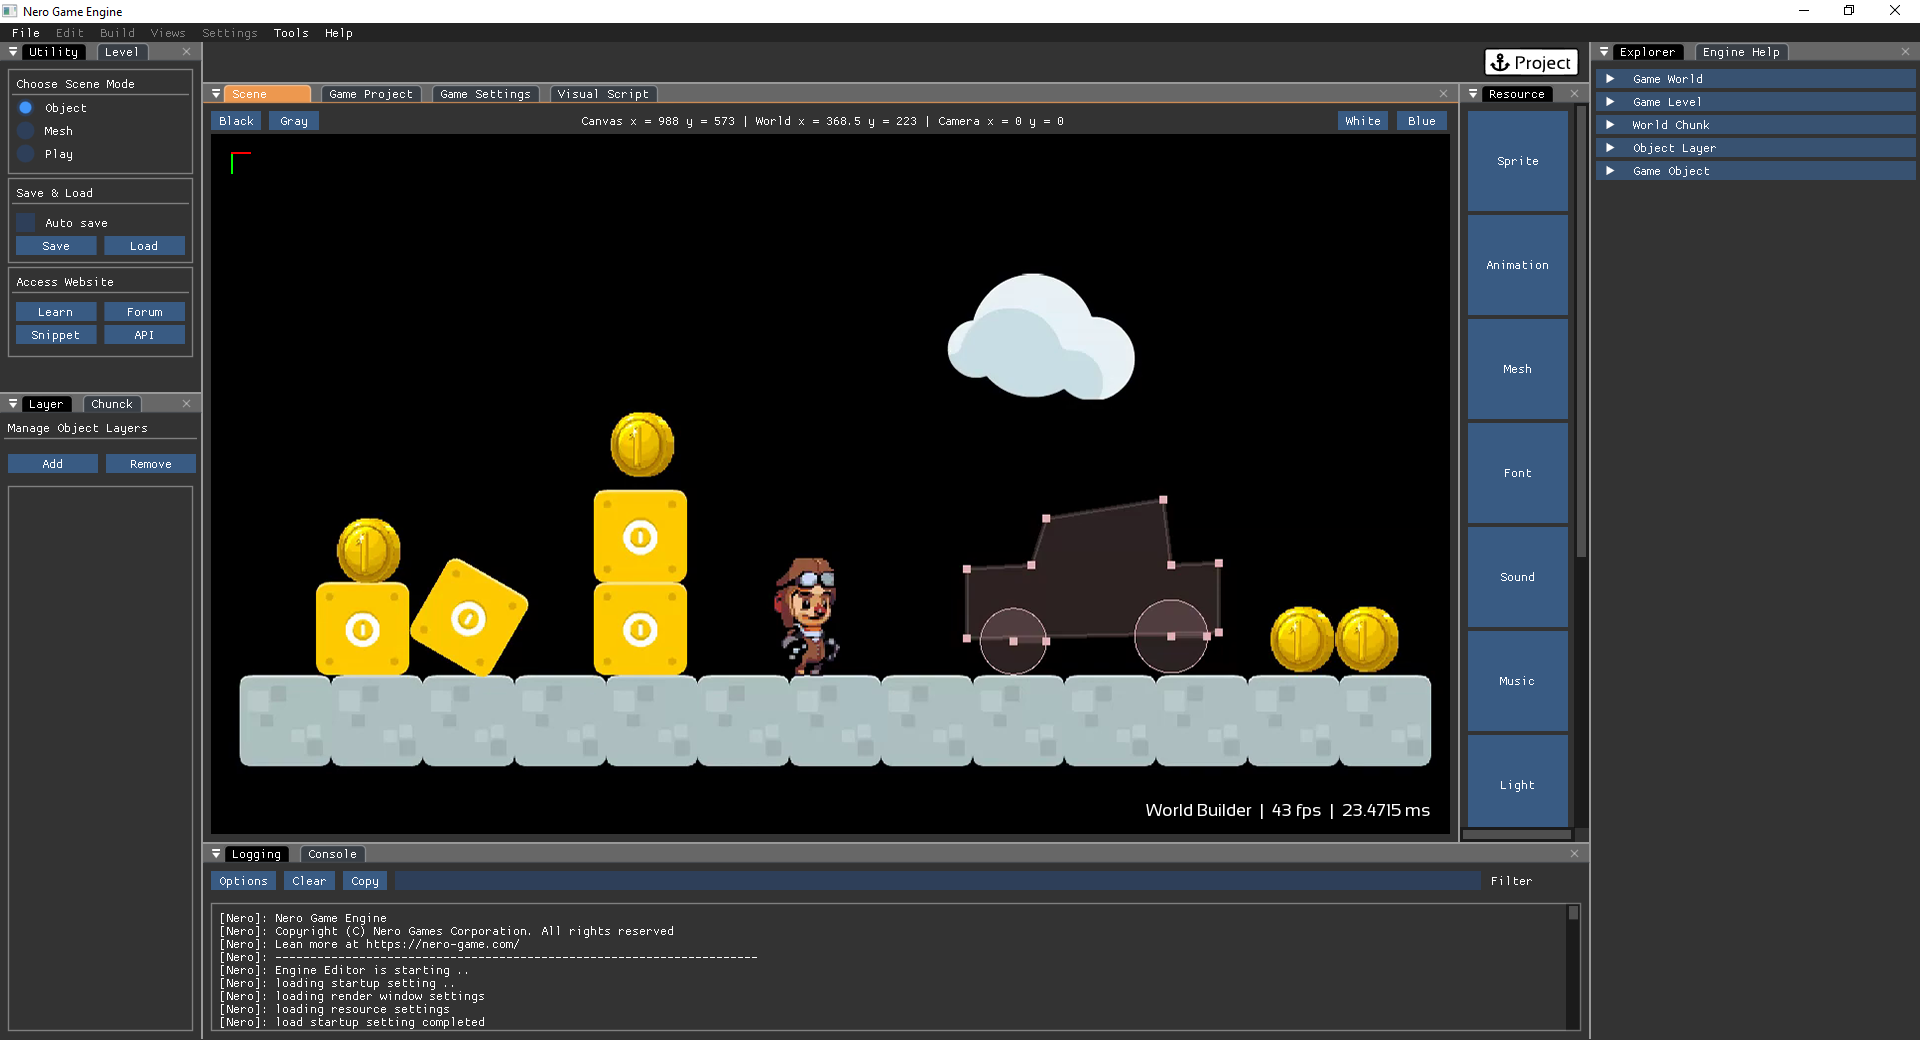The height and width of the screenshot is (1040, 1920).
Task: Open the Animation resource category
Action: (1518, 265)
